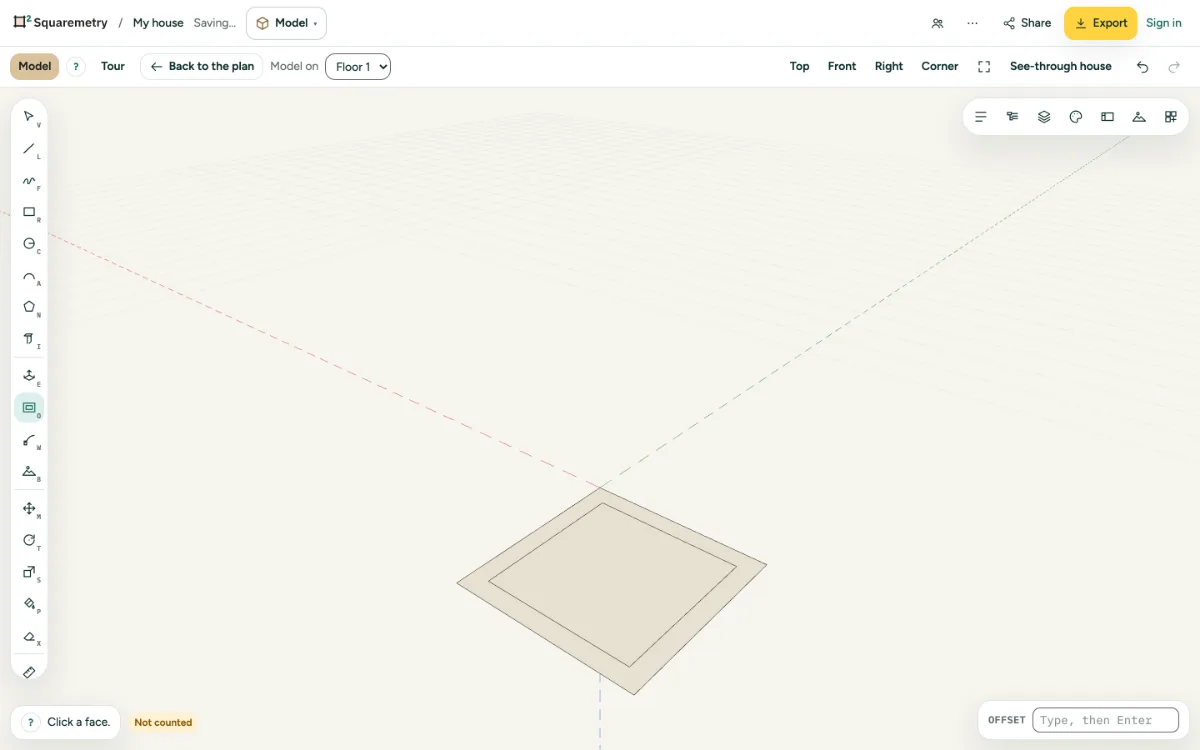Click the fullscreen view icon
The image size is (1200, 750).
point(984,67)
